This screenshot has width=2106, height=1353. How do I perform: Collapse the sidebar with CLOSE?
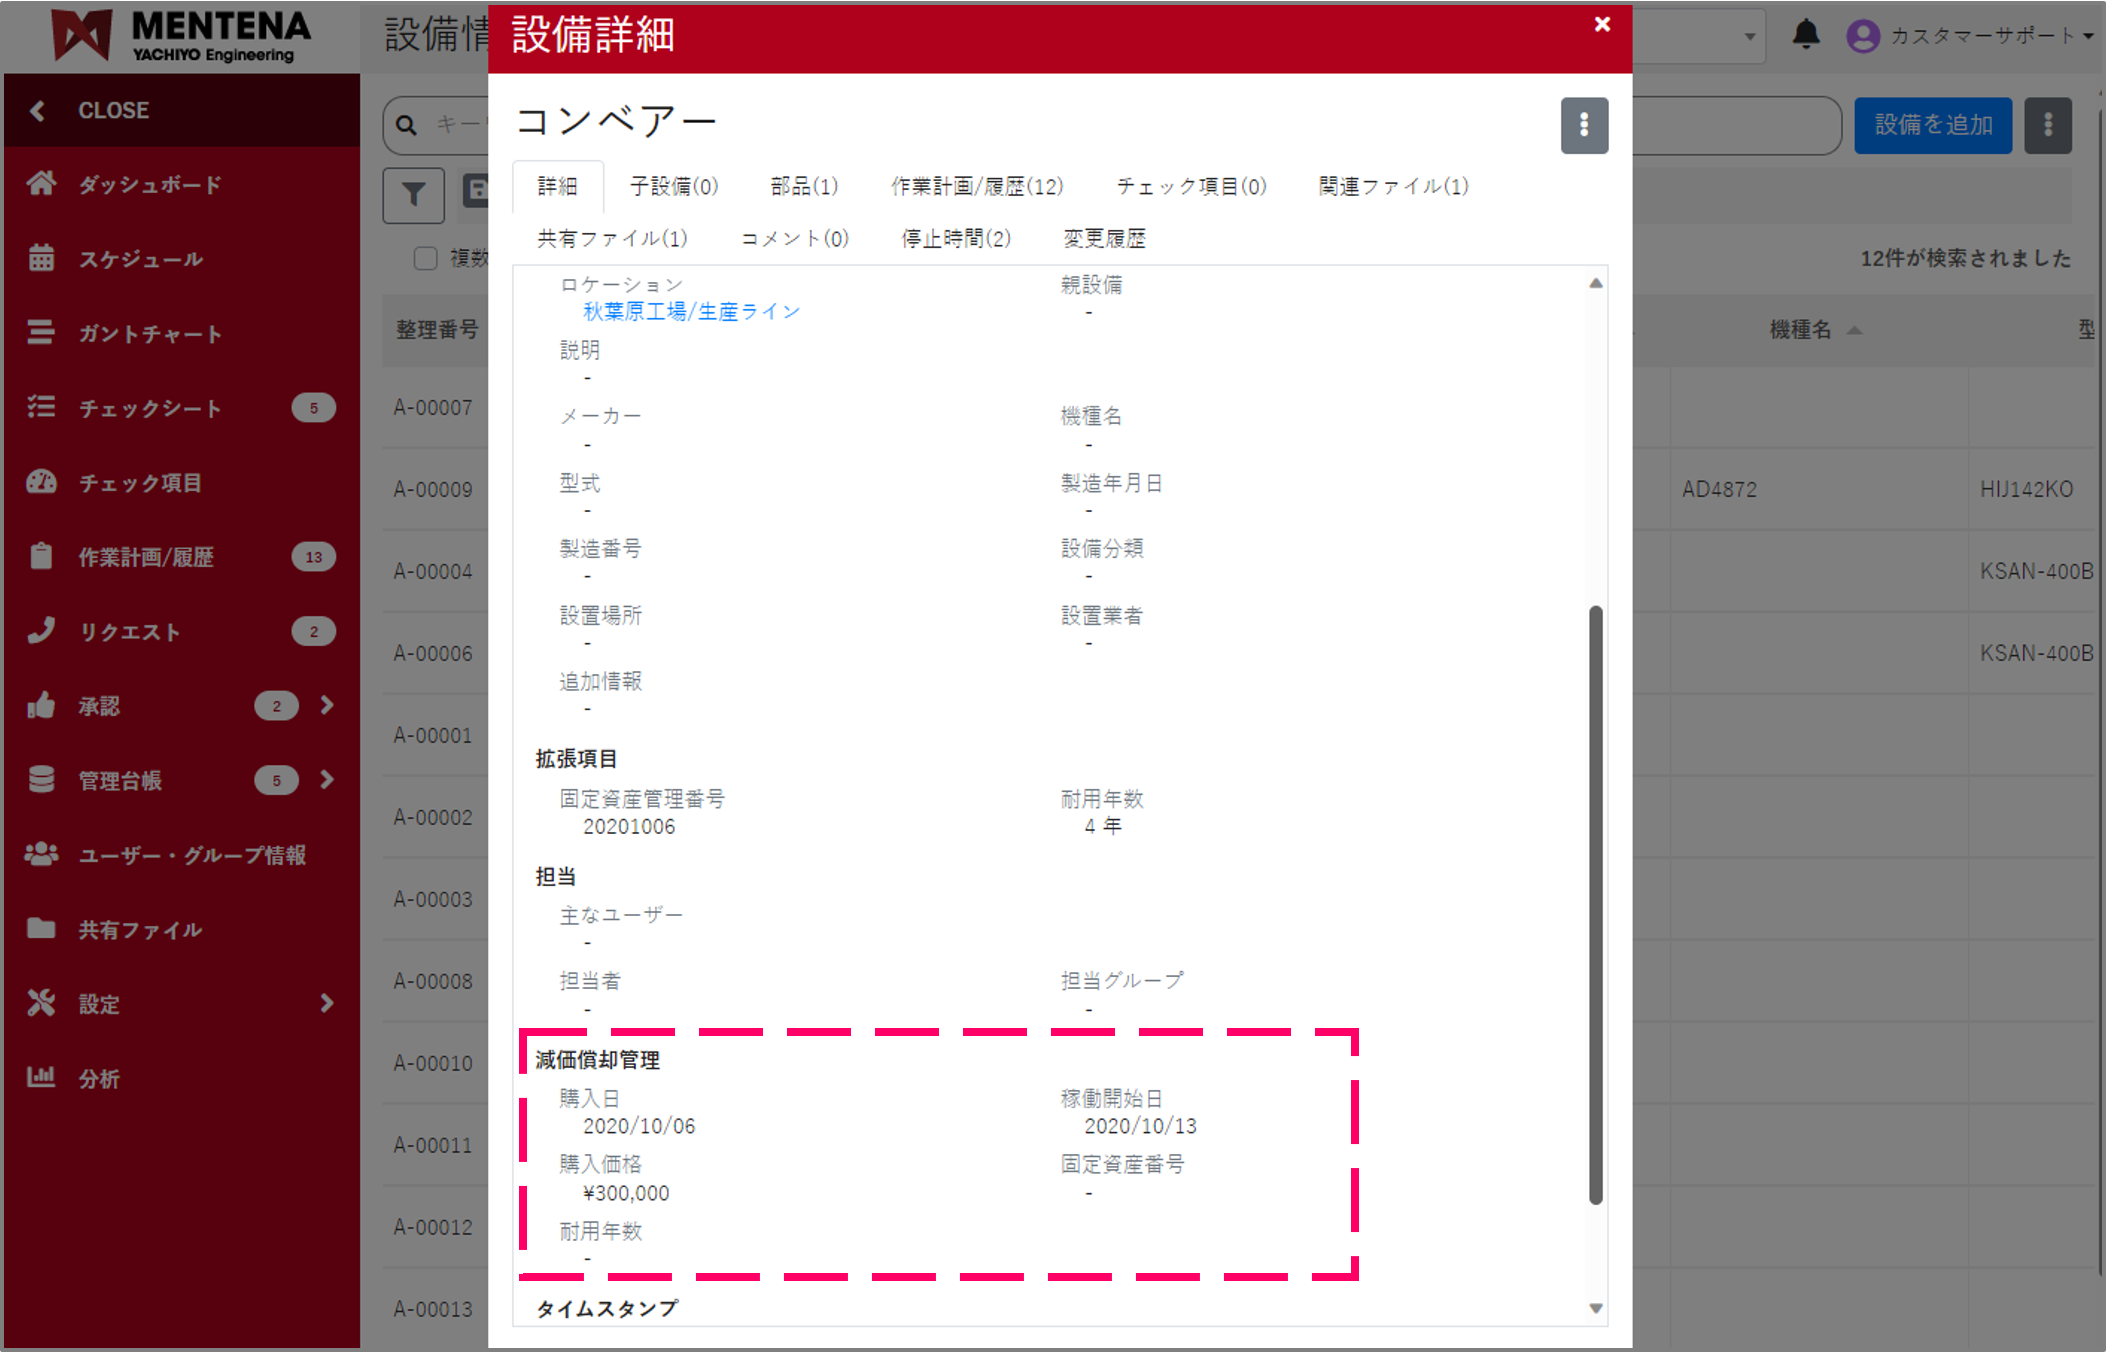coord(113,110)
